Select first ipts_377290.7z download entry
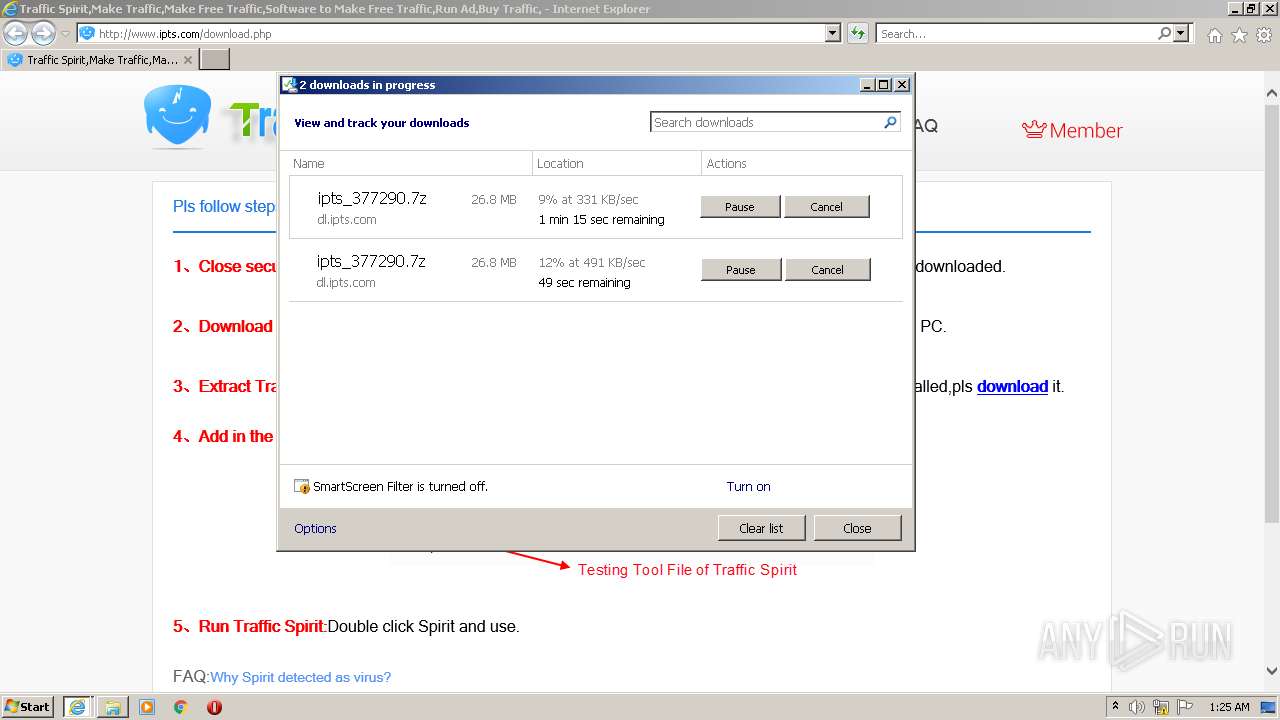Screen dimensions: 1280x720 pos(596,207)
